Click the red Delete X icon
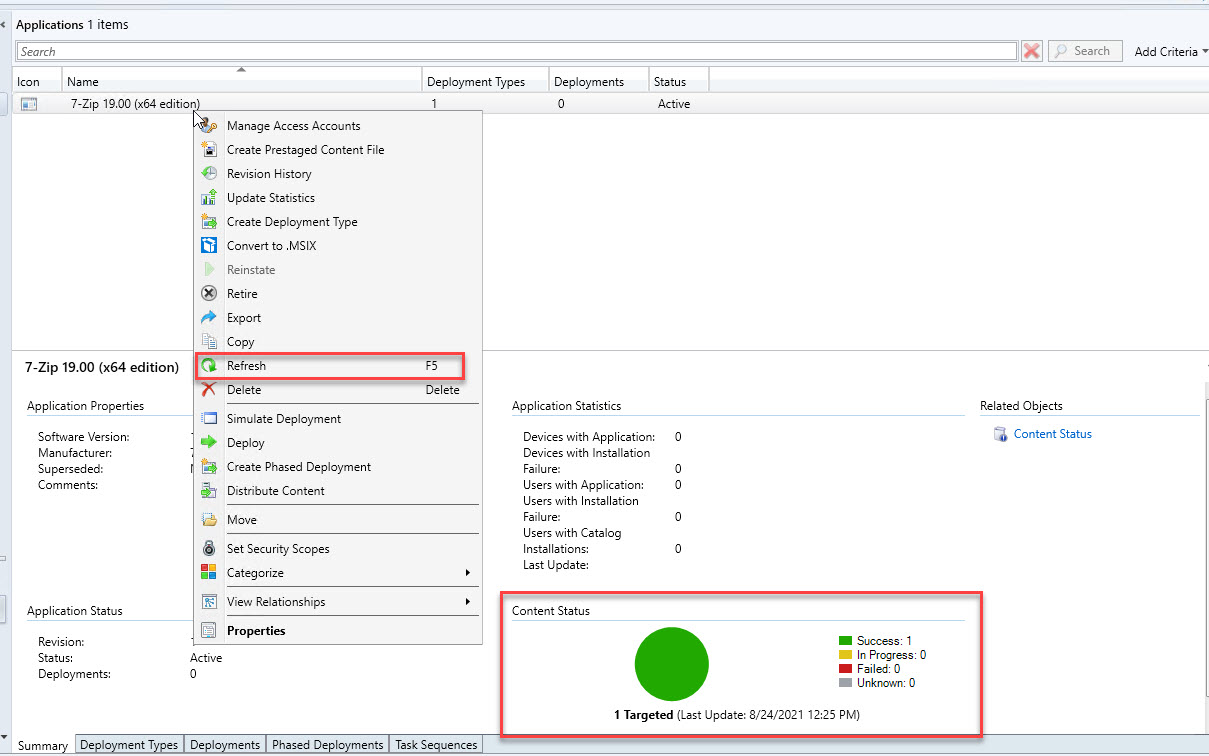 [x=208, y=390]
